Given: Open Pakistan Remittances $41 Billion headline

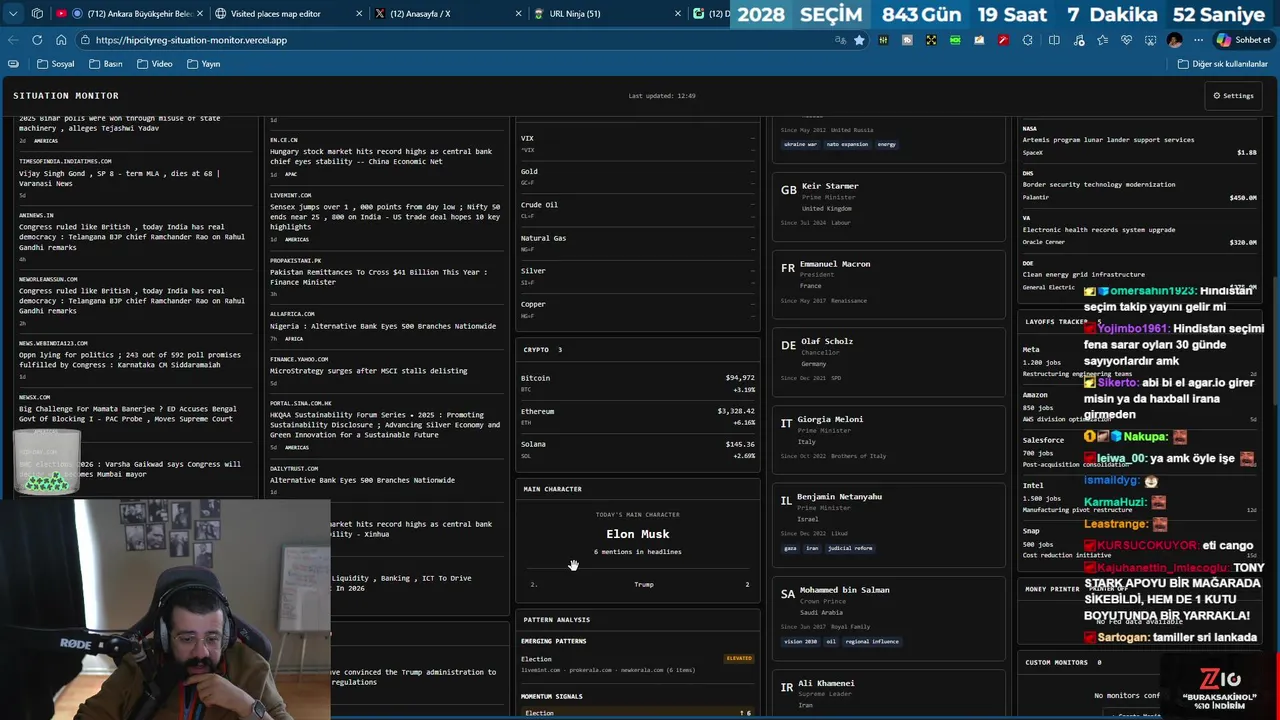Looking at the screenshot, I should pyautogui.click(x=379, y=277).
